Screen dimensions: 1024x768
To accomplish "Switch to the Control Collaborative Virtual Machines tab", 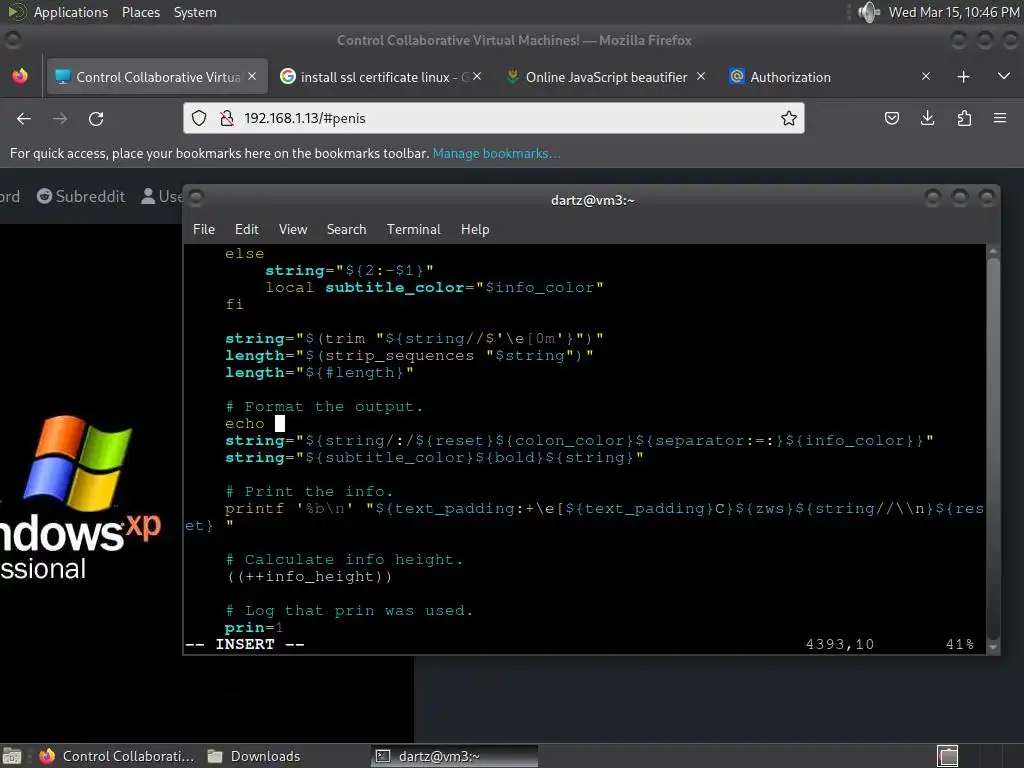I will (157, 77).
